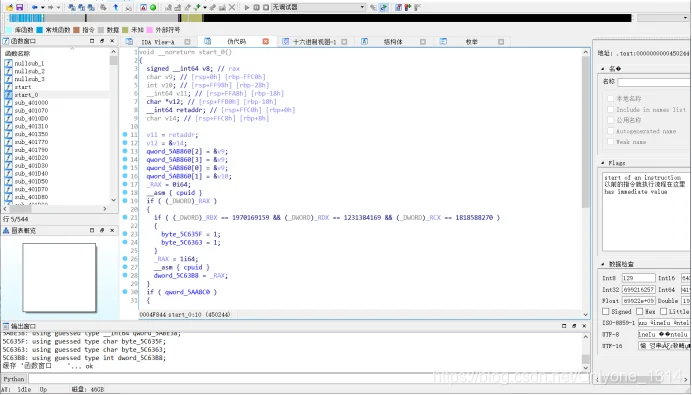Click breakpoint dot on line 11
This screenshot has width=692, height=395.
click(x=125, y=134)
